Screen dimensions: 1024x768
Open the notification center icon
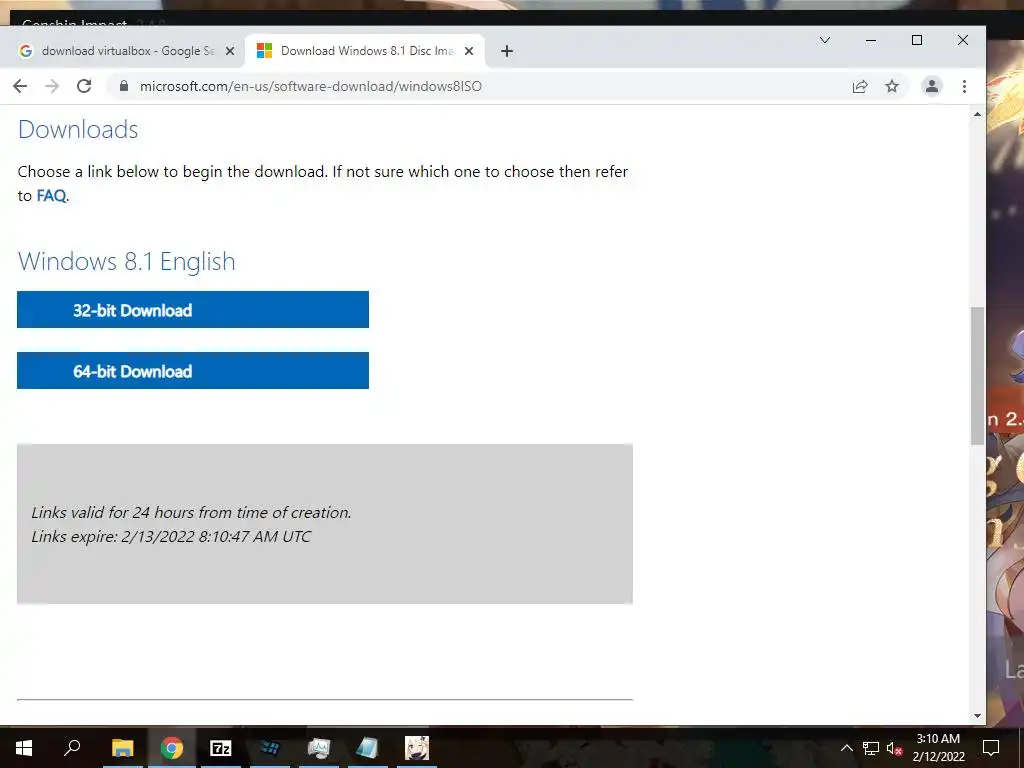pyautogui.click(x=991, y=748)
